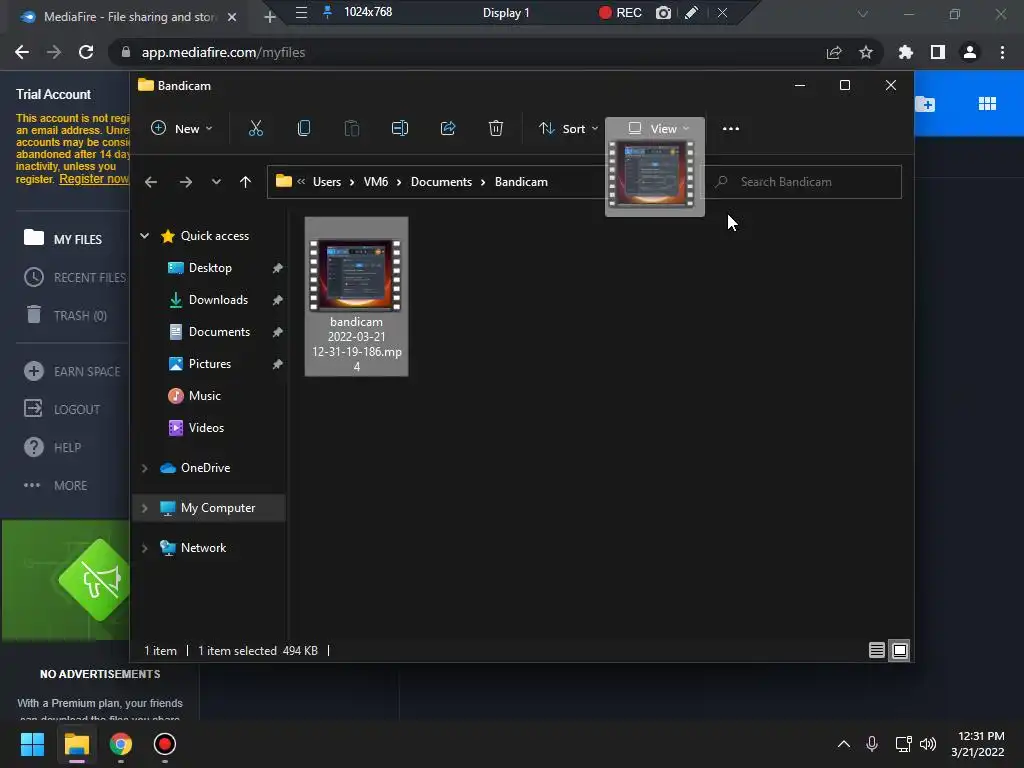Screen dimensions: 1024x768
Task: Click Users in the address breadcrumb
Action: [x=327, y=182]
